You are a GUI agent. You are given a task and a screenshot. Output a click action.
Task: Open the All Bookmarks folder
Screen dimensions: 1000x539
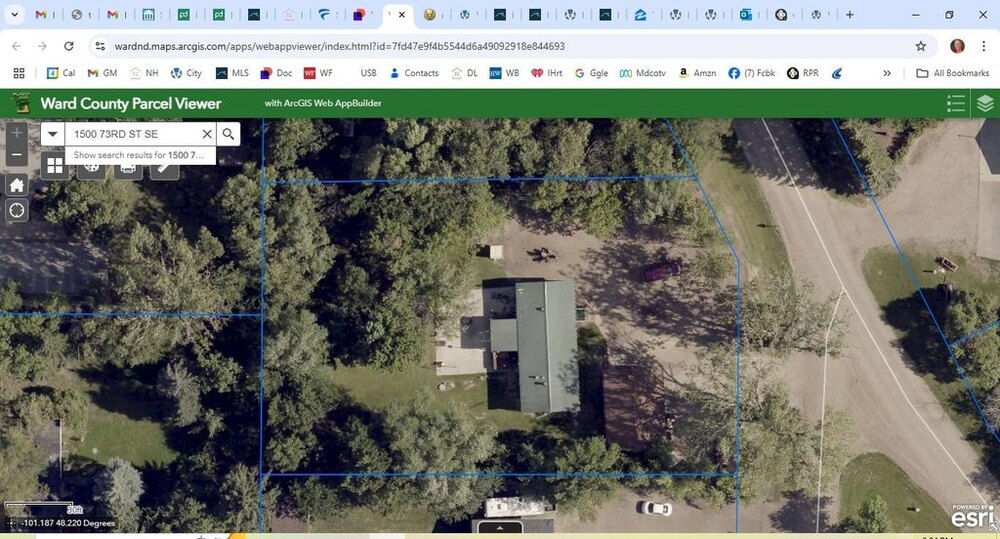pos(952,73)
